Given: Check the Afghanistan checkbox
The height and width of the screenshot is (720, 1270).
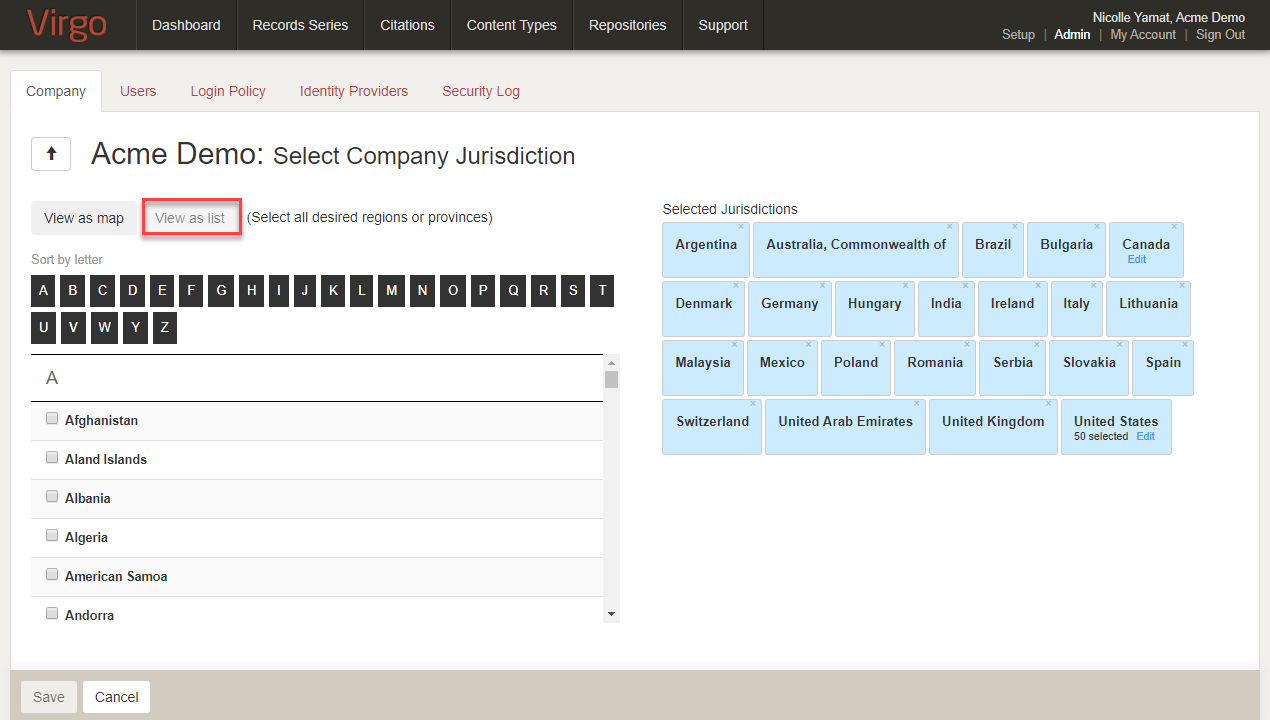Looking at the screenshot, I should click(52, 419).
